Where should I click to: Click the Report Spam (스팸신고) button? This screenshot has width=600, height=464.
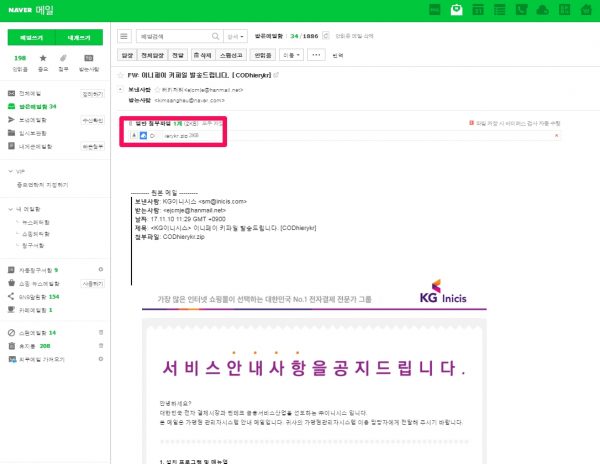(x=231, y=55)
